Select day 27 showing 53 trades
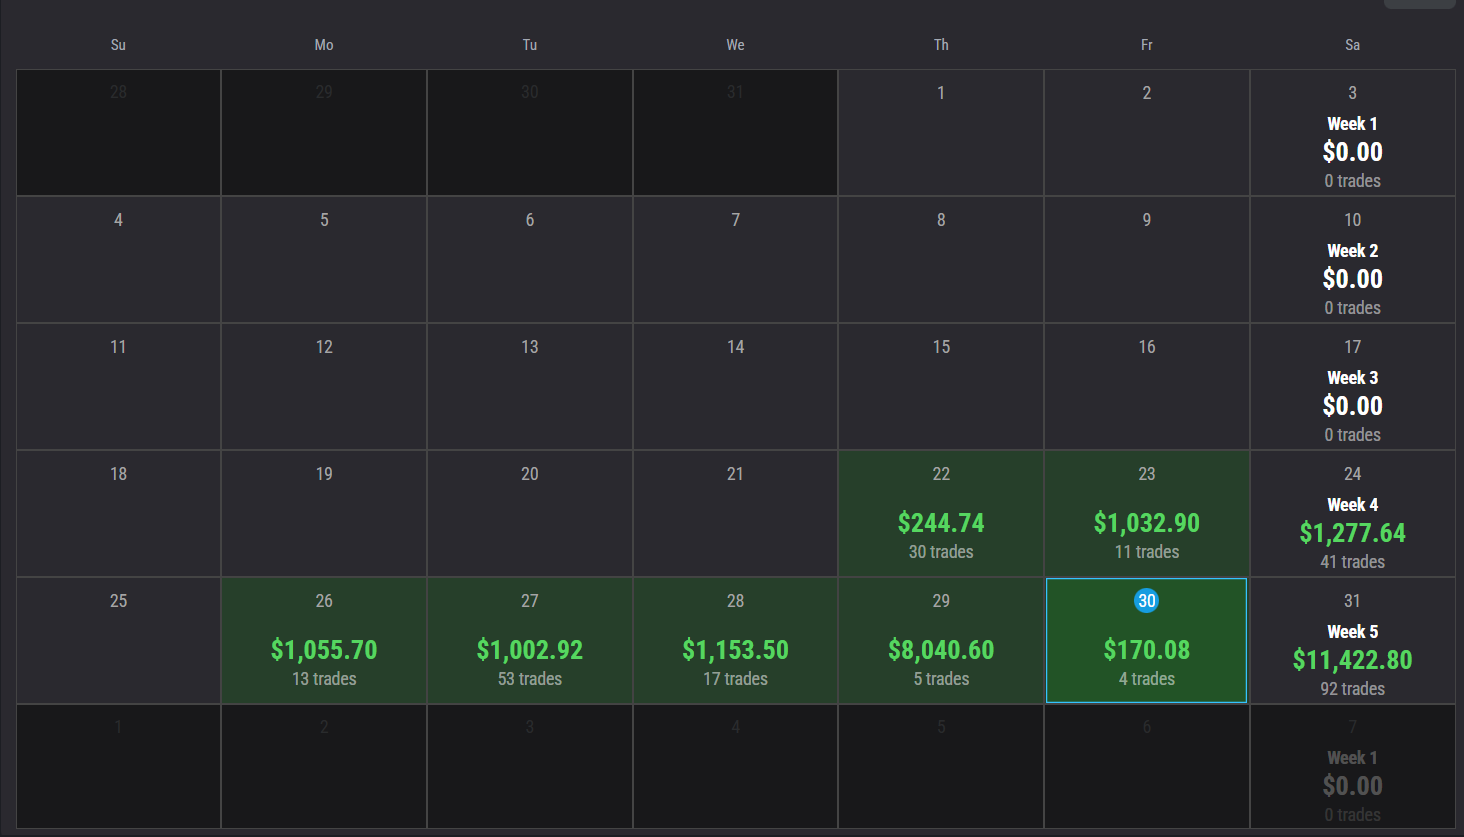This screenshot has width=1464, height=837. 530,641
